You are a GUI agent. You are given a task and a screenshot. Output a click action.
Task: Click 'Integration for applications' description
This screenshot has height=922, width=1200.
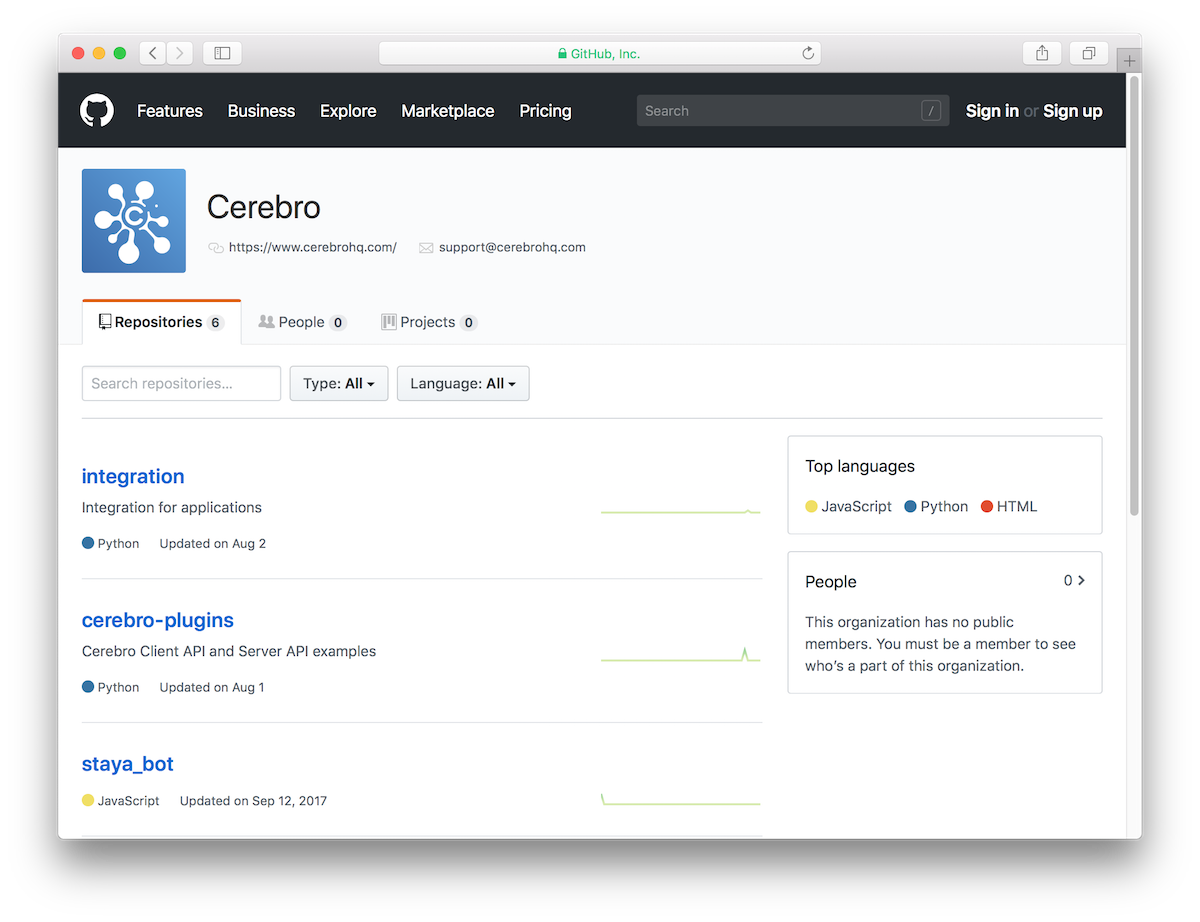[172, 507]
